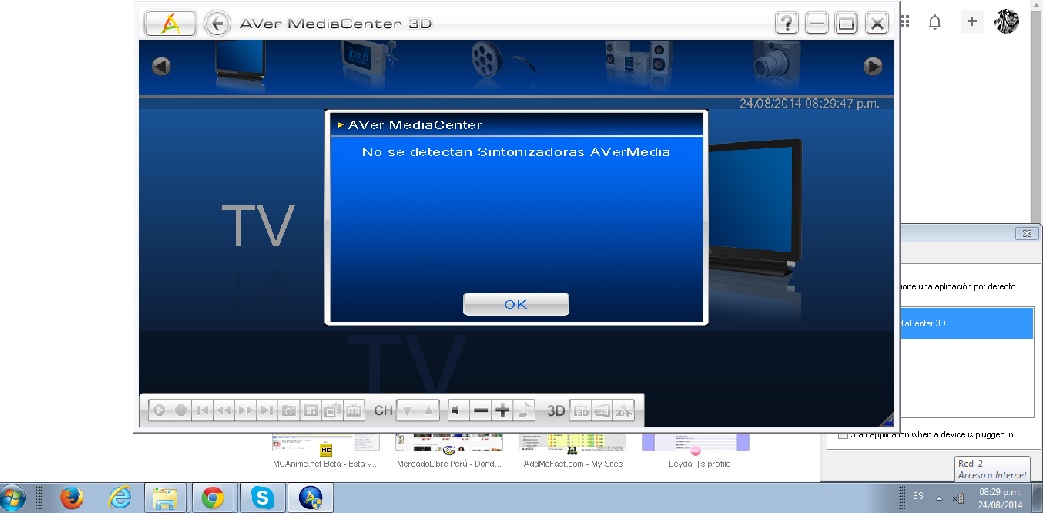The height and width of the screenshot is (513, 1043).
Task: Tick the 'when a device is plugged in' checkbox
Action: click(x=843, y=435)
